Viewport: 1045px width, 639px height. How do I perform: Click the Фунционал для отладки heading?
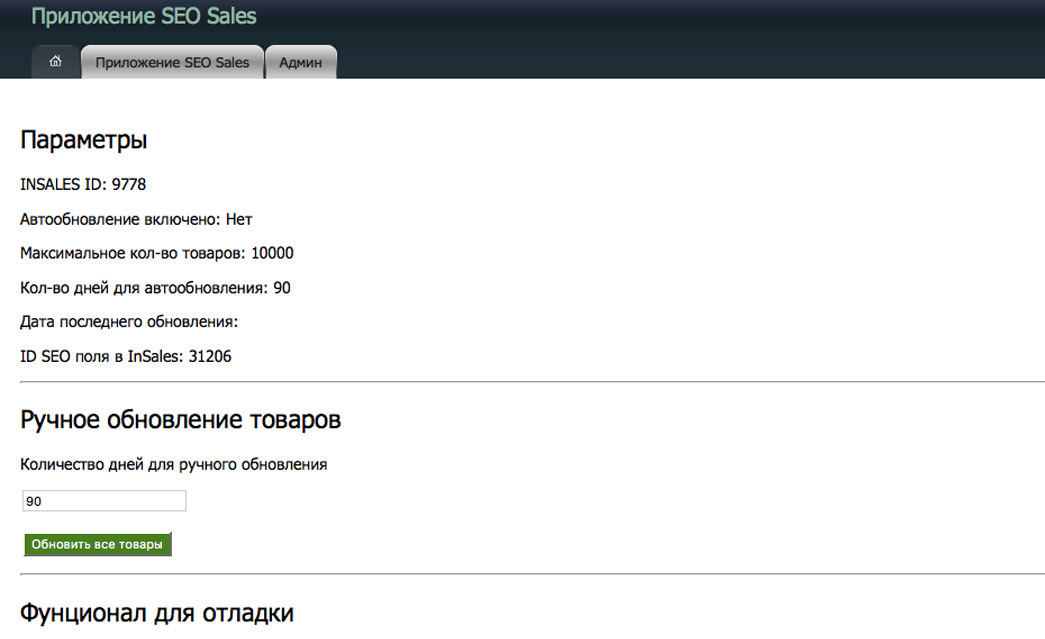157,613
